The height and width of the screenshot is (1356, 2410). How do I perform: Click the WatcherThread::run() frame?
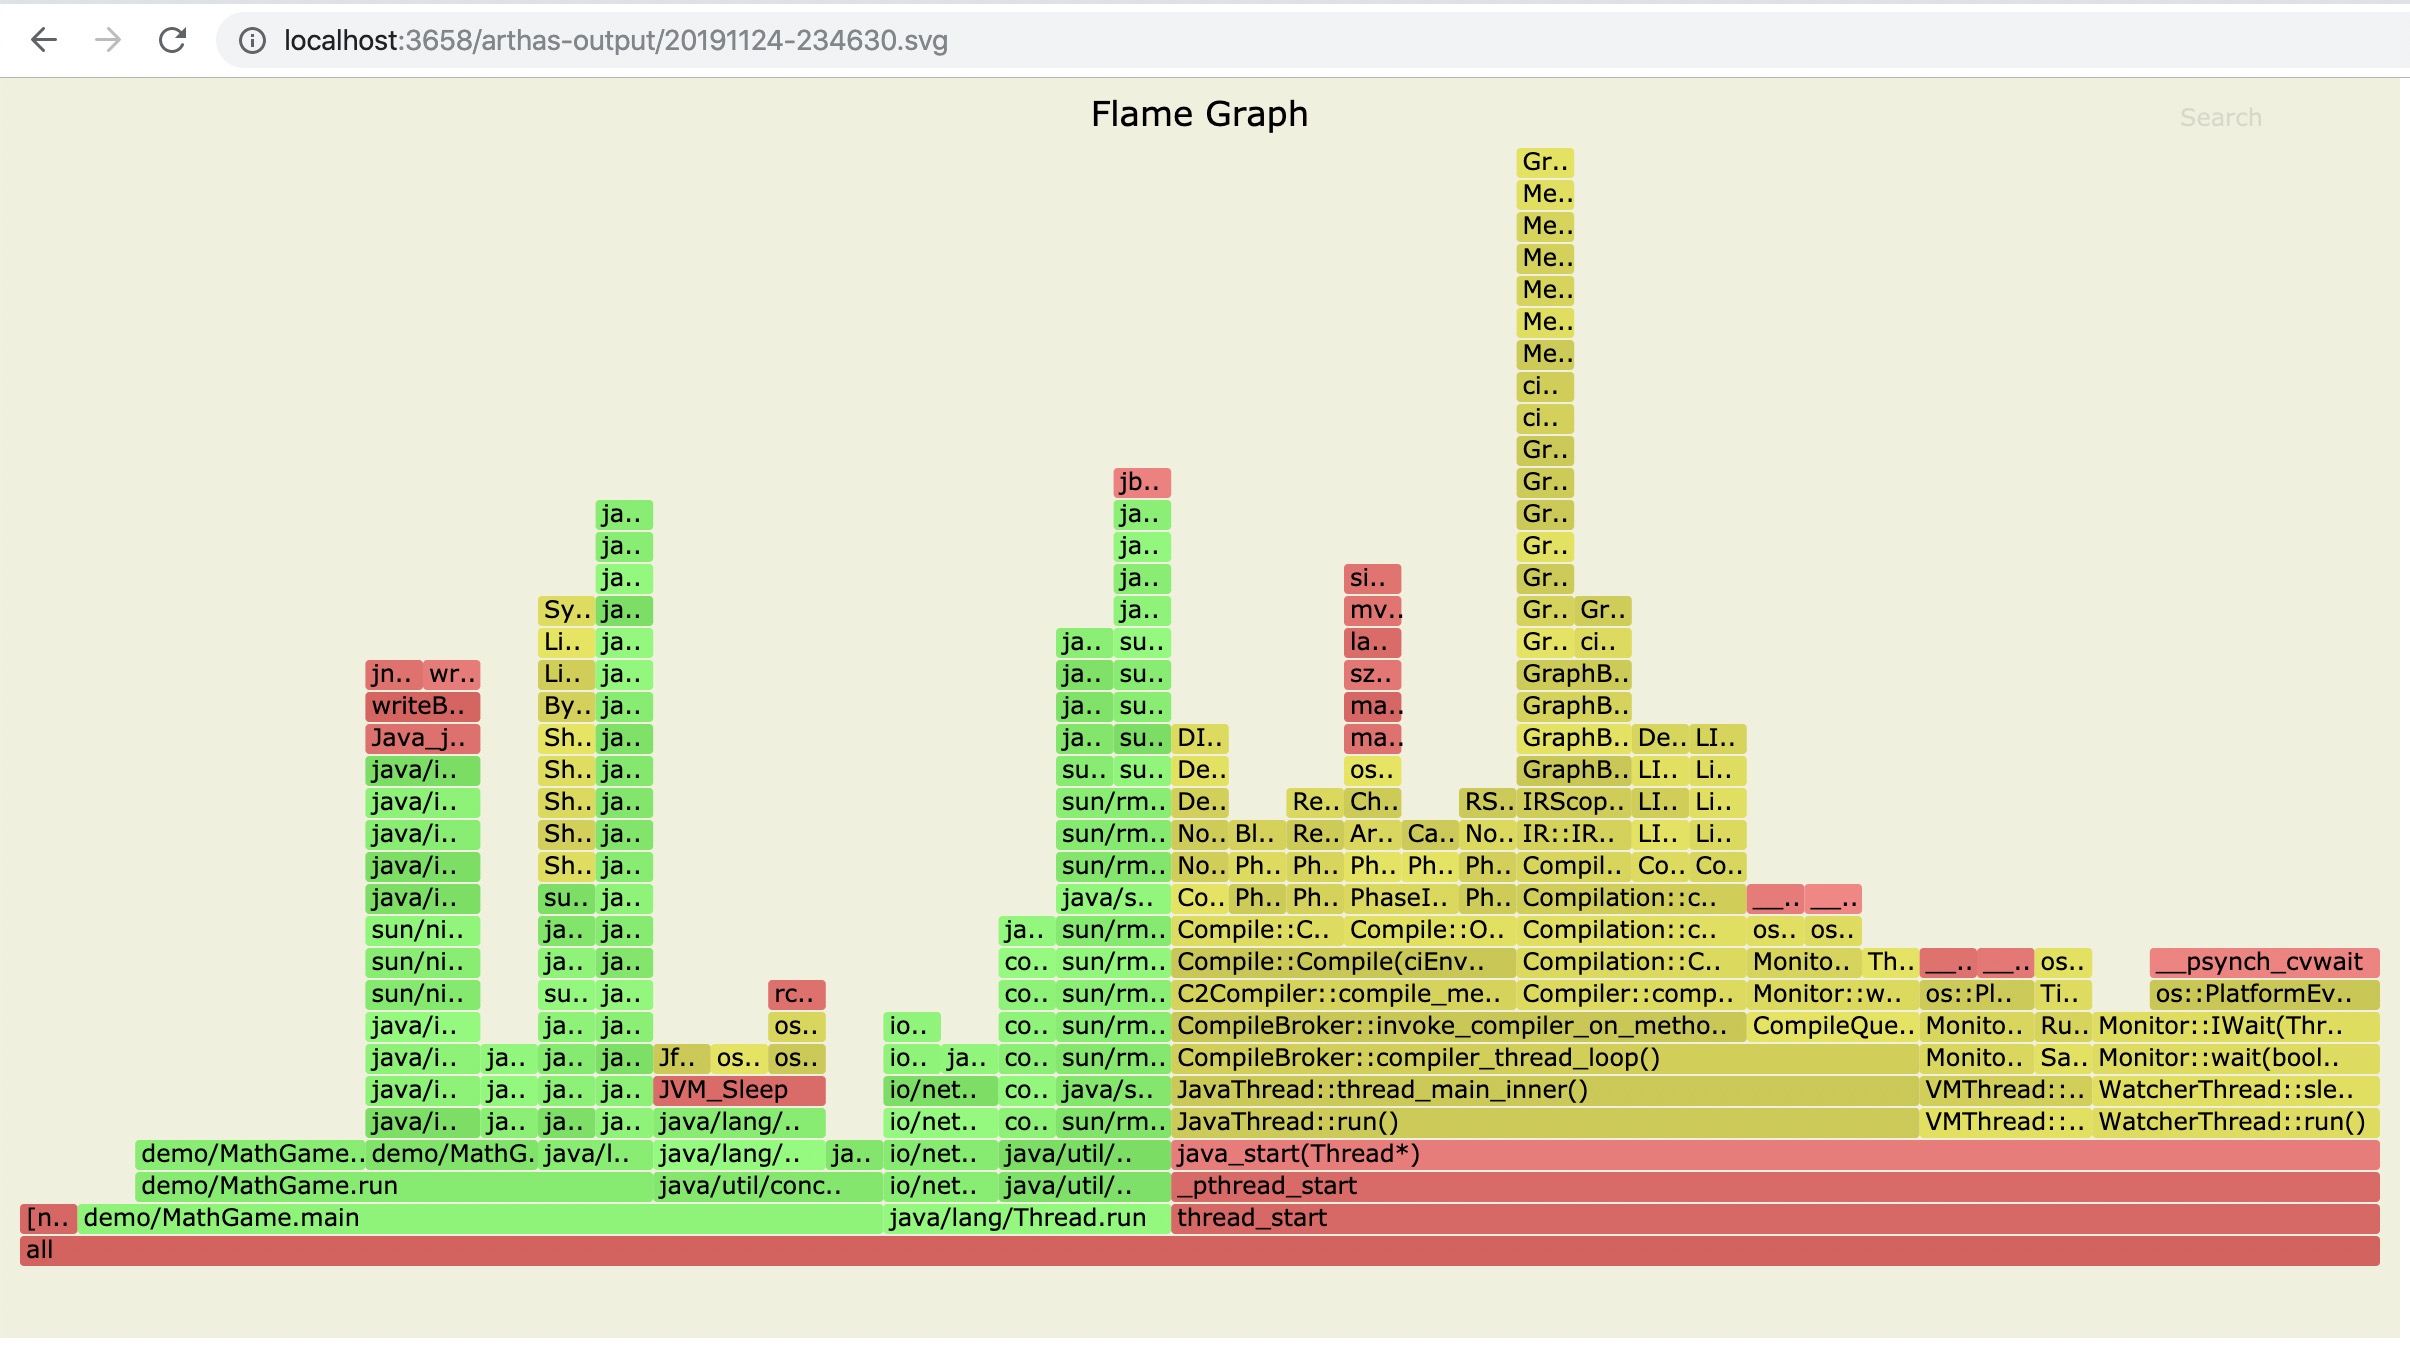pyautogui.click(x=2237, y=1122)
